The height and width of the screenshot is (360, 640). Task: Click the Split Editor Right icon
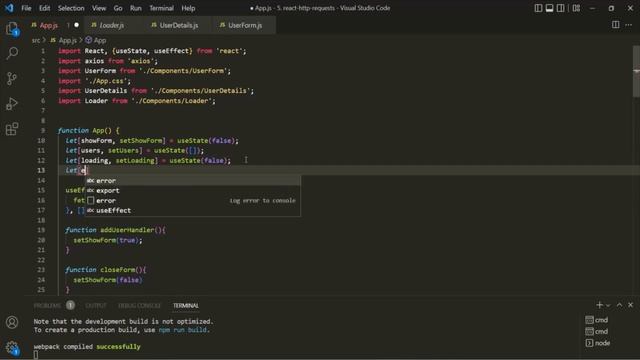click(x=616, y=25)
